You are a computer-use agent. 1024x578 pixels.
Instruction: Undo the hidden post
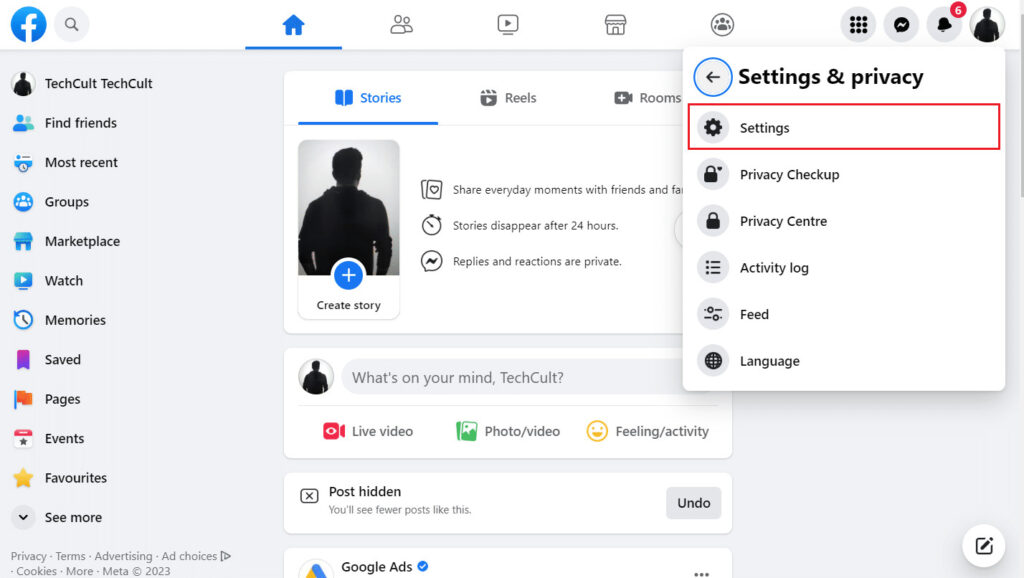[693, 503]
